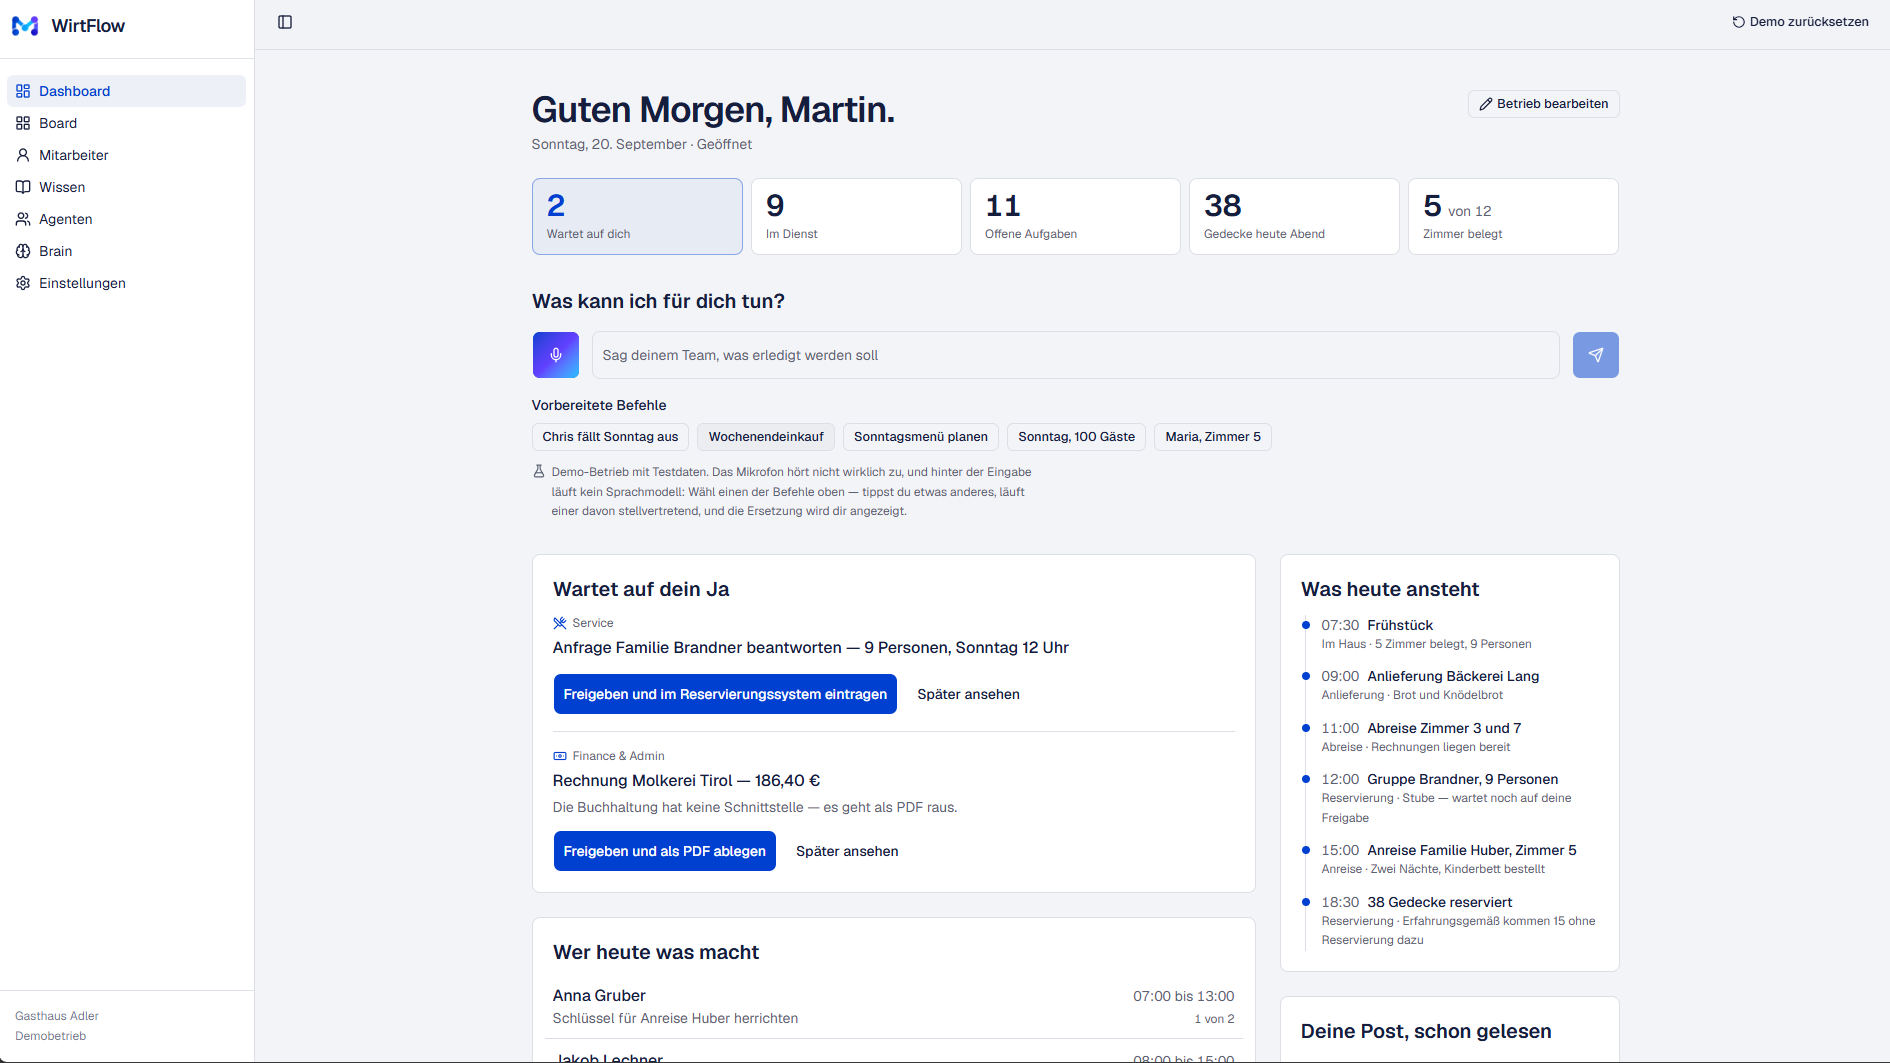This screenshot has height=1063, width=1890.
Task: Click Freigeben und als PDF ablegen
Action: click(x=665, y=851)
